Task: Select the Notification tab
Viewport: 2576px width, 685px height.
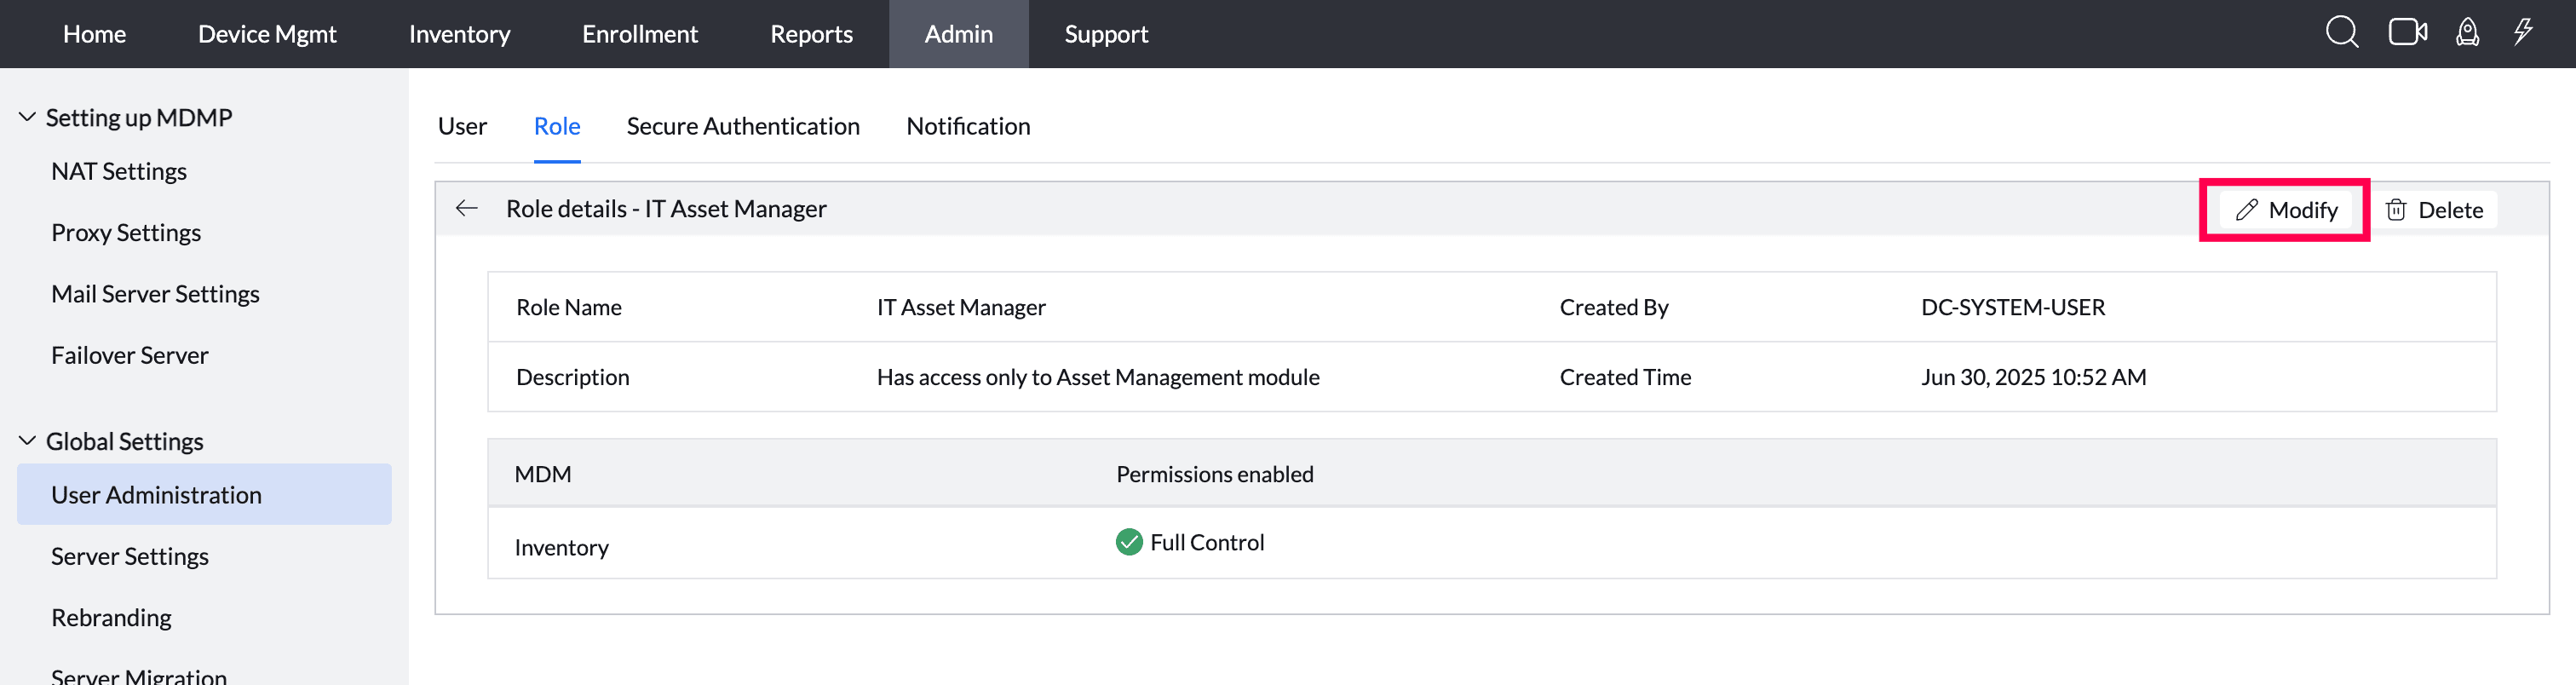Action: 967,126
